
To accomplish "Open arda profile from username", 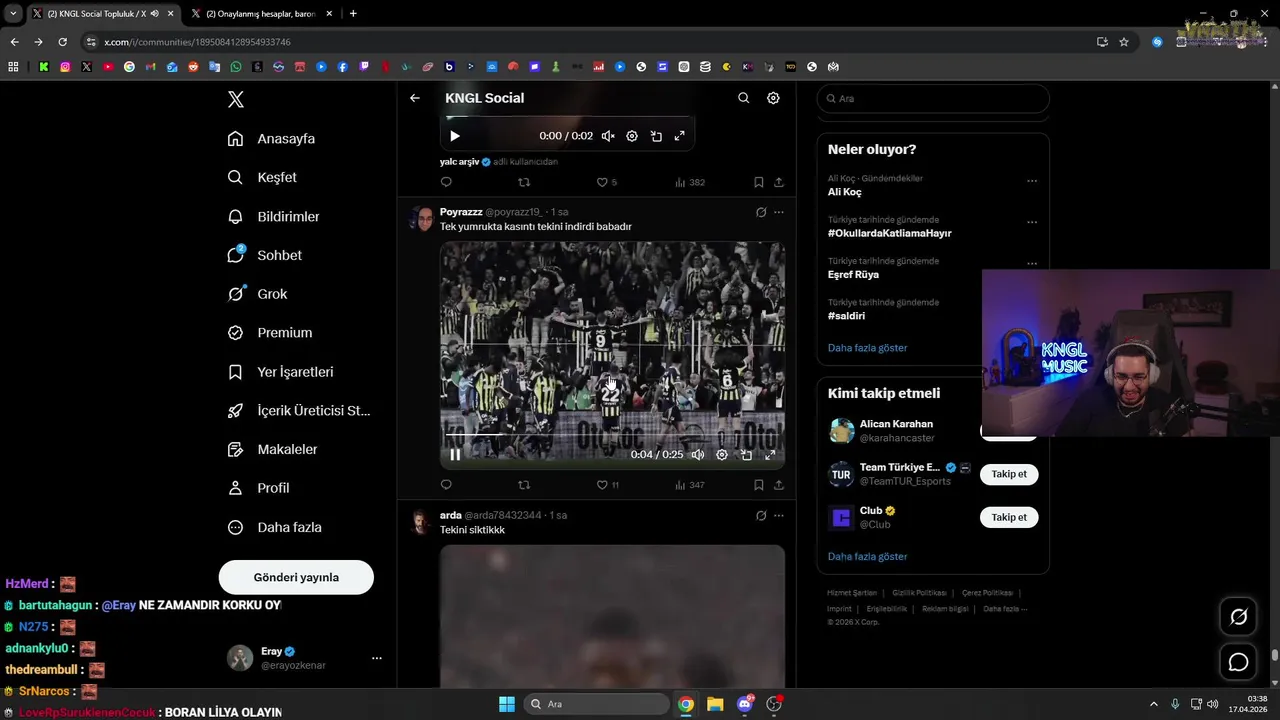I will [x=451, y=515].
